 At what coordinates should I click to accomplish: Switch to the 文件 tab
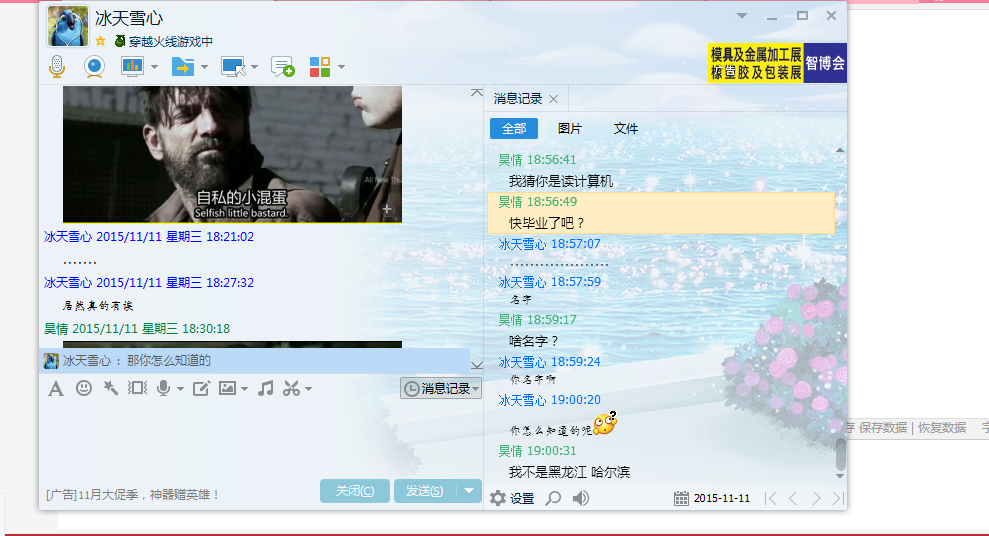point(626,129)
